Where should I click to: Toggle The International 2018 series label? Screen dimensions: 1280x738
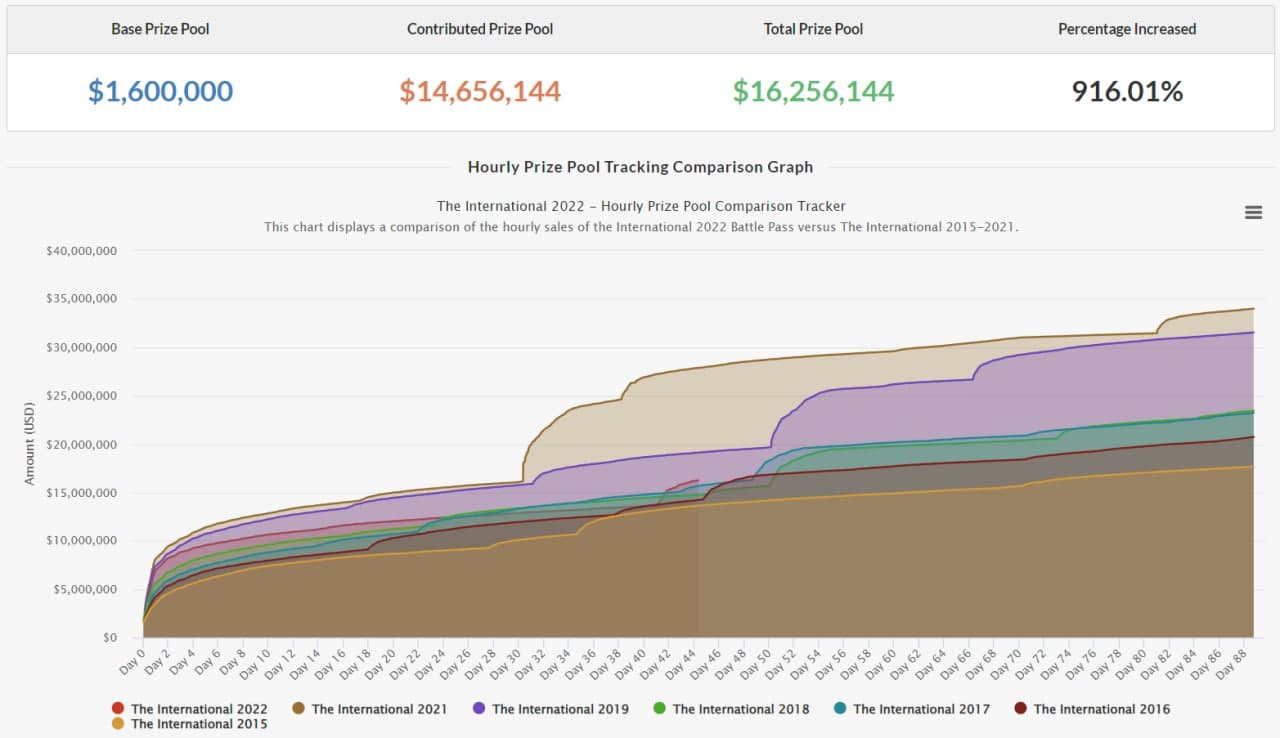[x=740, y=709]
